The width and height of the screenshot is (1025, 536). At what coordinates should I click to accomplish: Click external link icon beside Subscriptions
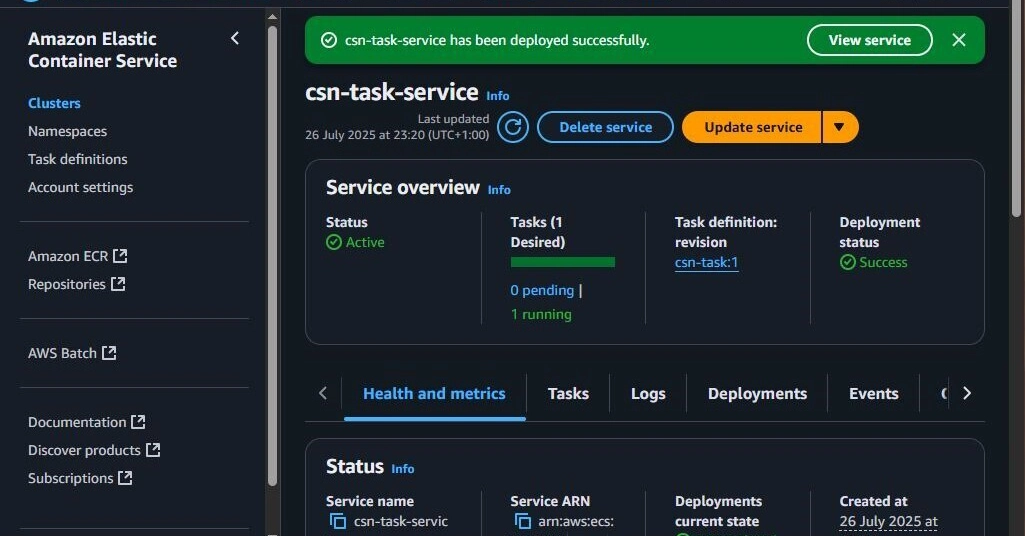coord(125,478)
